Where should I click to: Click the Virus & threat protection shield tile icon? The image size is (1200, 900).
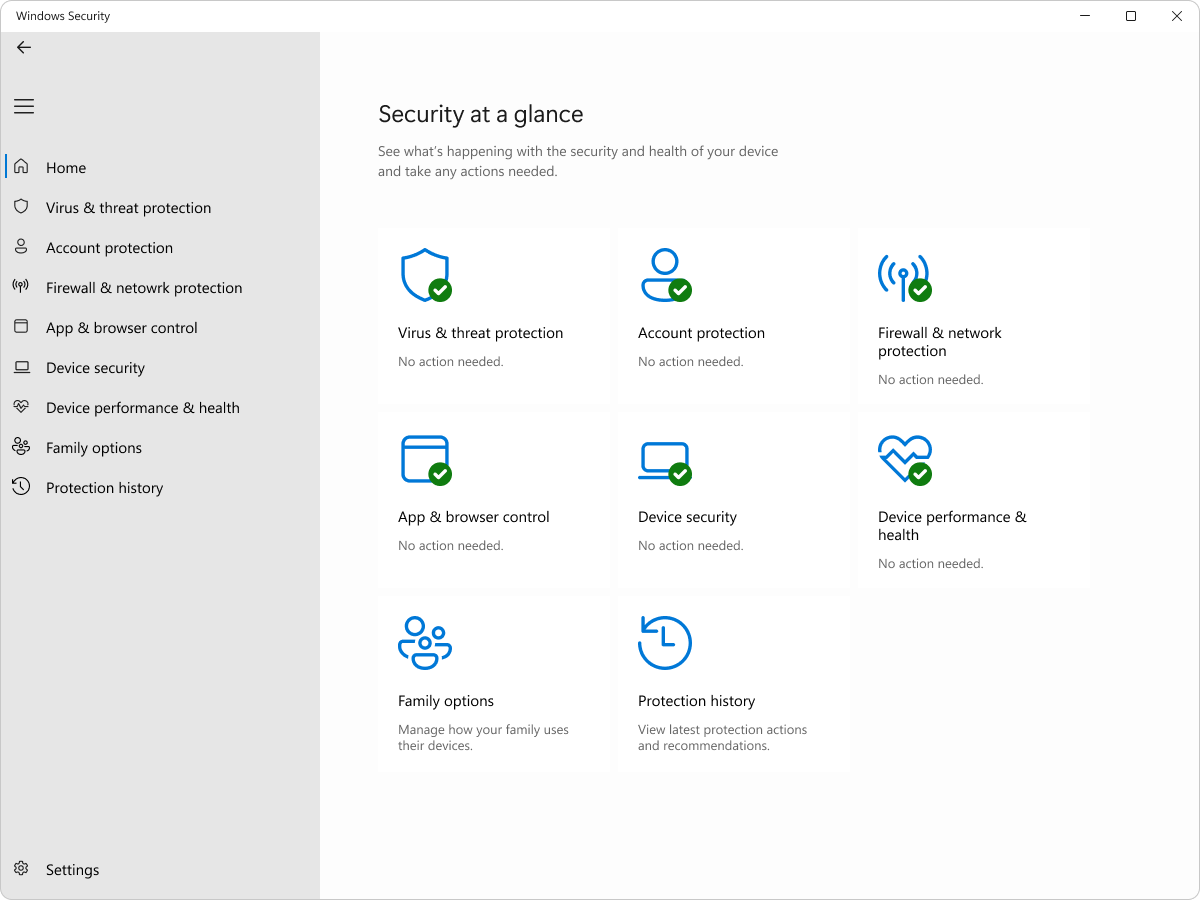pos(424,276)
